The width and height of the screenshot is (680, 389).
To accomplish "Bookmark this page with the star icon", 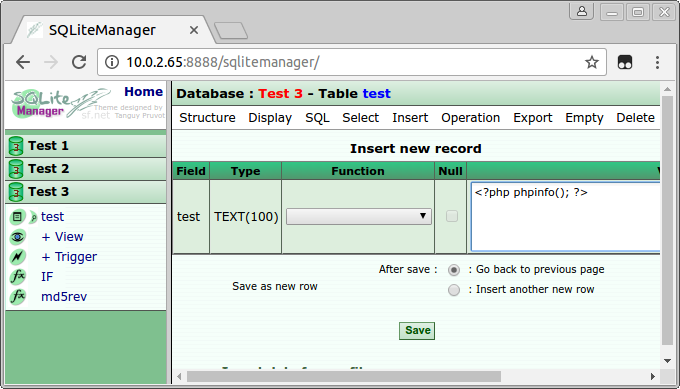I will pyautogui.click(x=592, y=62).
